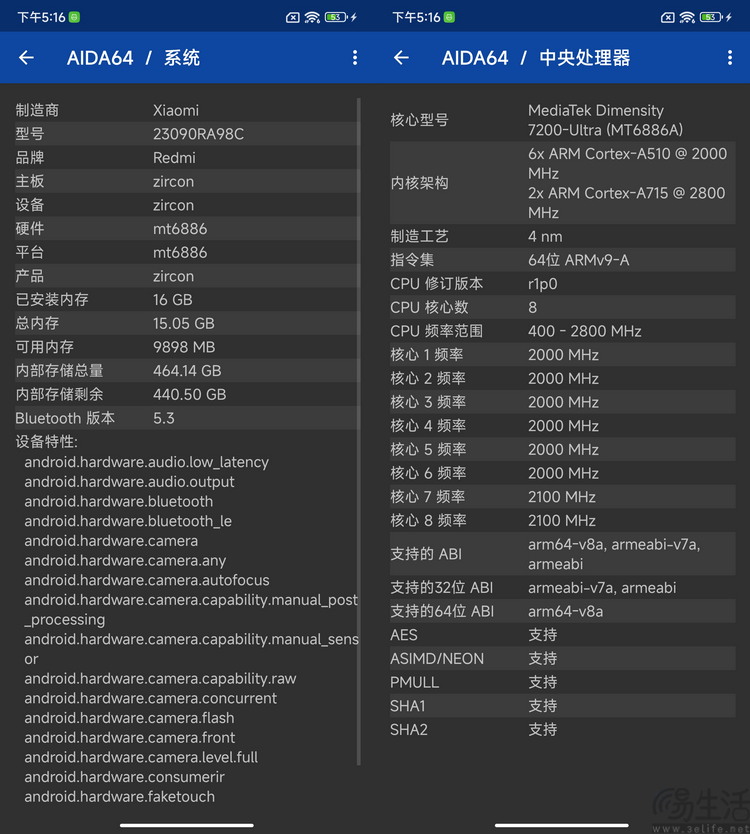Select android.hardware.faketouch entry
750x834 pixels.
pyautogui.click(x=120, y=797)
